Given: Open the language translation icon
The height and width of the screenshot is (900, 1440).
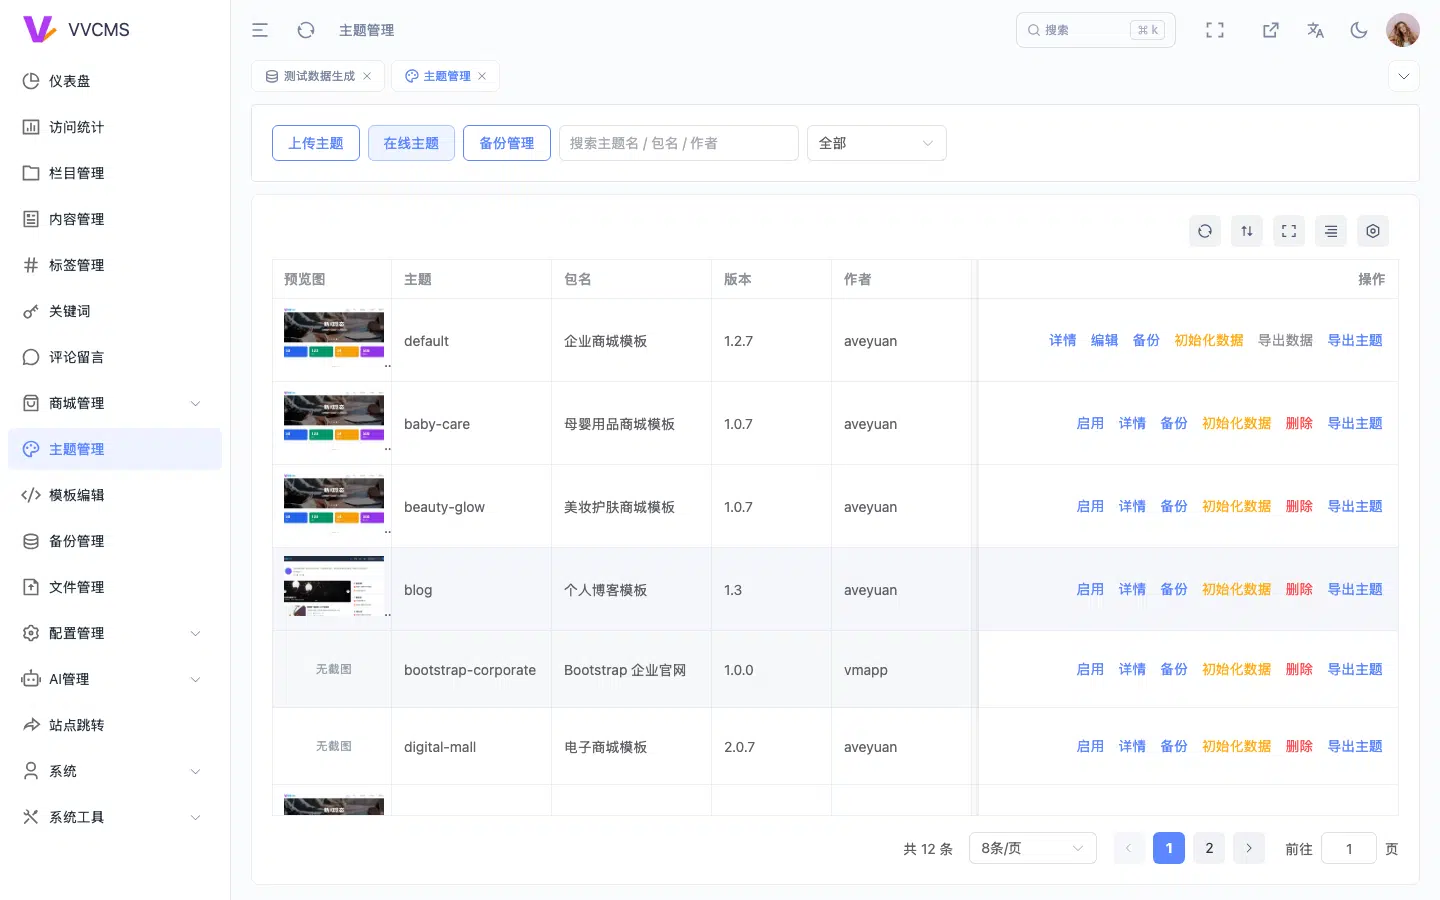Looking at the screenshot, I should [x=1315, y=30].
